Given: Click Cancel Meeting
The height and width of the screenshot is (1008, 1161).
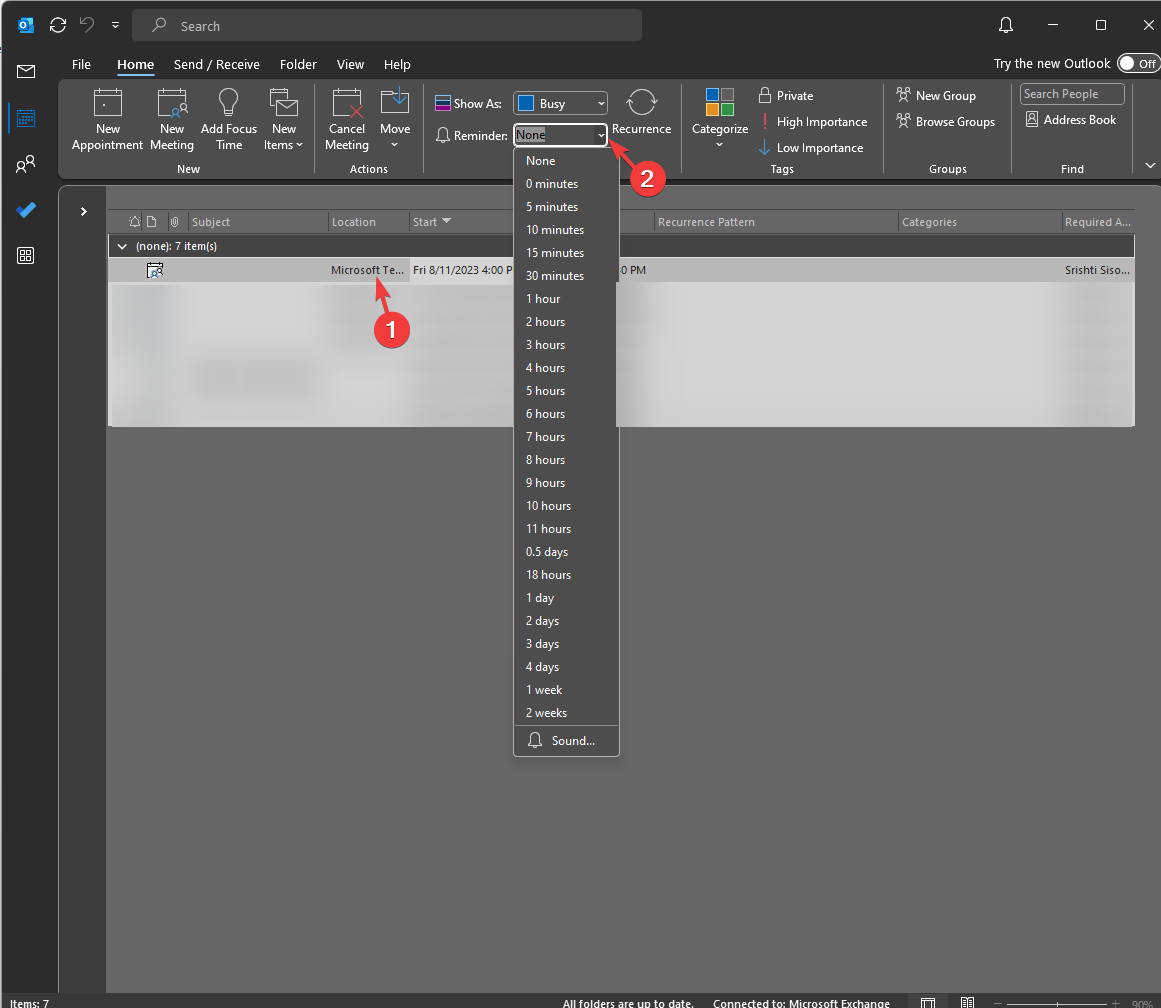Looking at the screenshot, I should 347,119.
